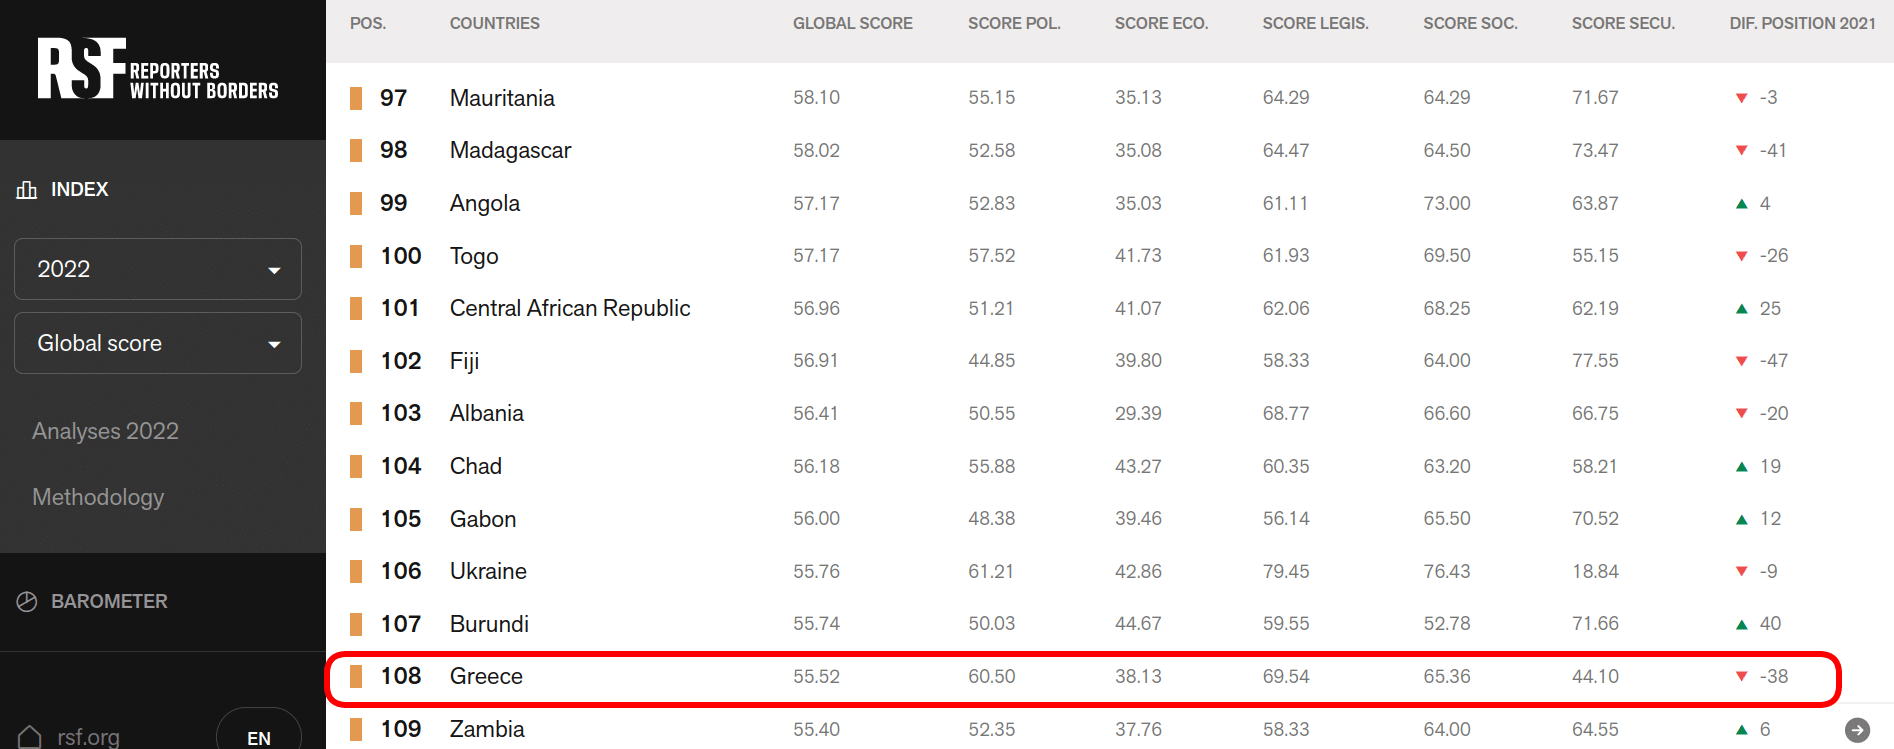Image resolution: width=1894 pixels, height=749 pixels.
Task: Click the green up arrow for Burundi
Action: pos(1741,624)
